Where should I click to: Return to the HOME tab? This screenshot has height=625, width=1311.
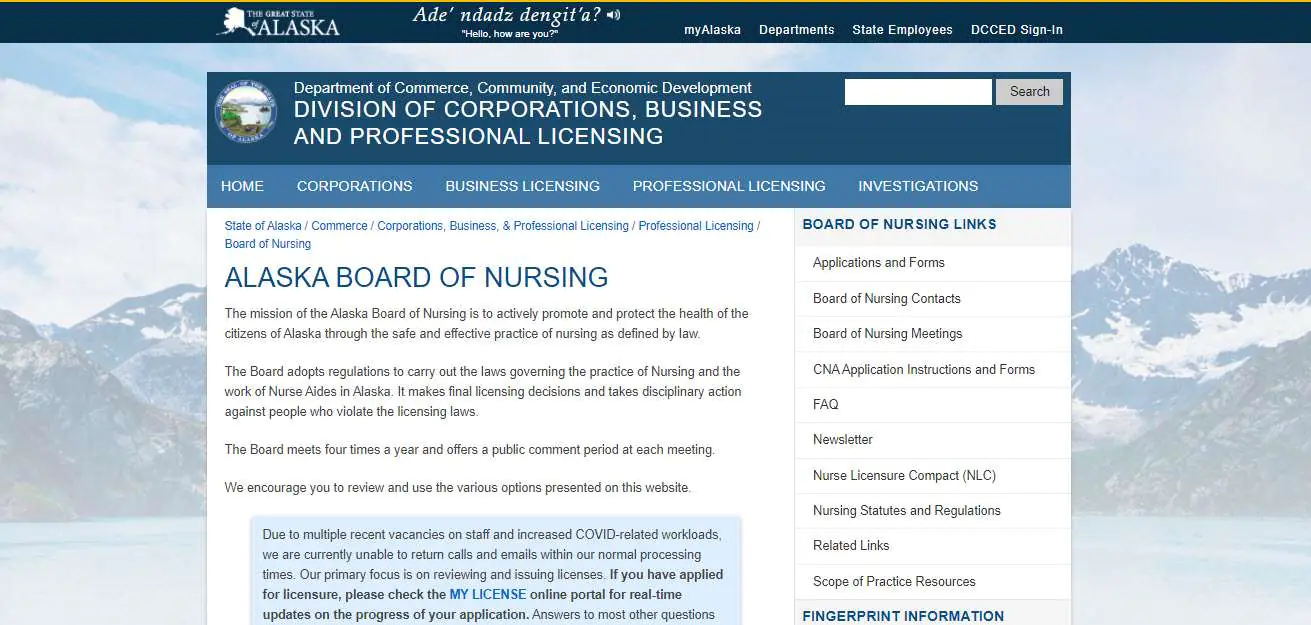(x=242, y=186)
